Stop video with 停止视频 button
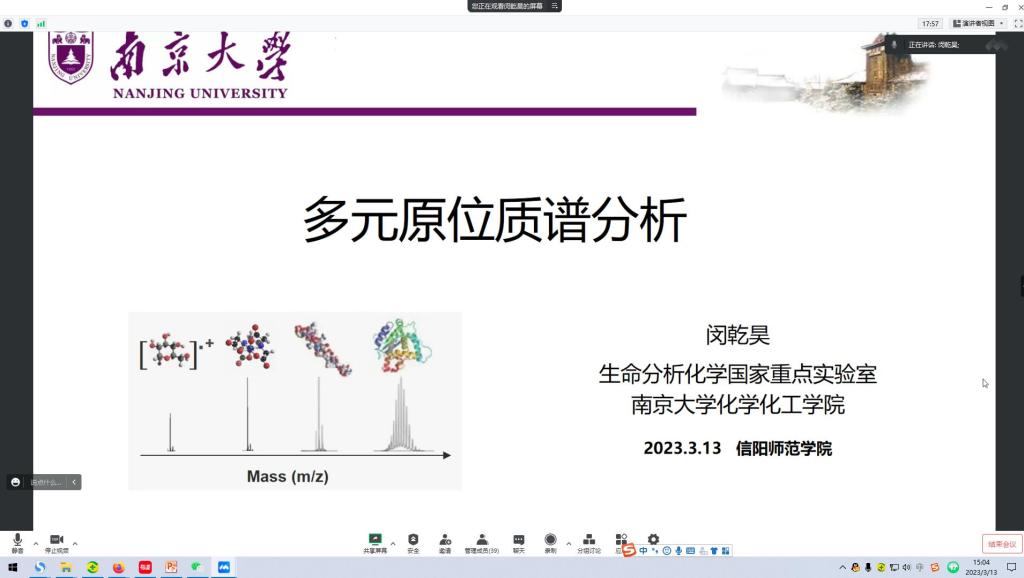Screen dimensions: 1024x578 click(56, 541)
